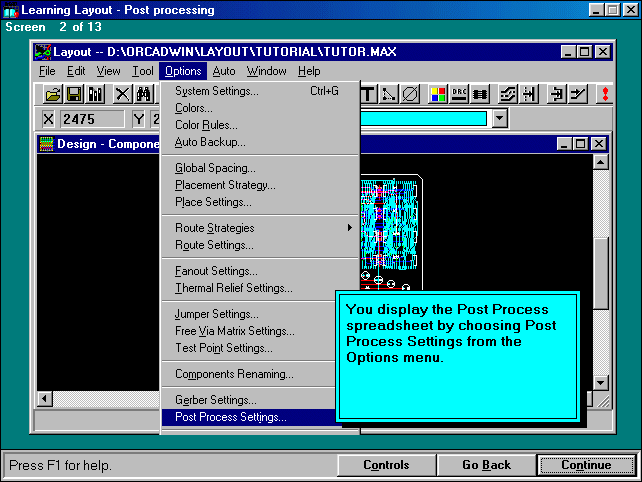Click the Save diskette toolbar icon
Image resolution: width=642 pixels, height=482 pixels.
click(74, 94)
